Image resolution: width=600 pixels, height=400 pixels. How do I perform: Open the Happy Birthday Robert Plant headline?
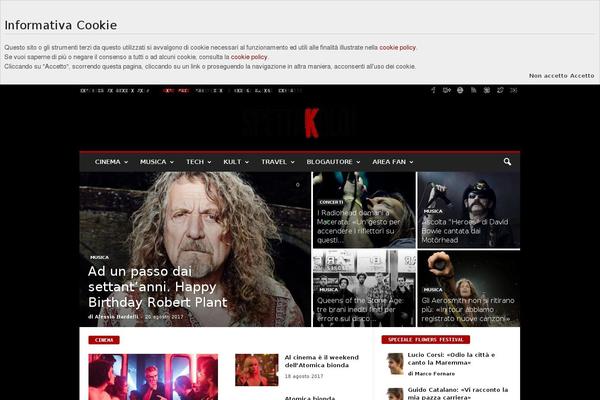[158, 287]
